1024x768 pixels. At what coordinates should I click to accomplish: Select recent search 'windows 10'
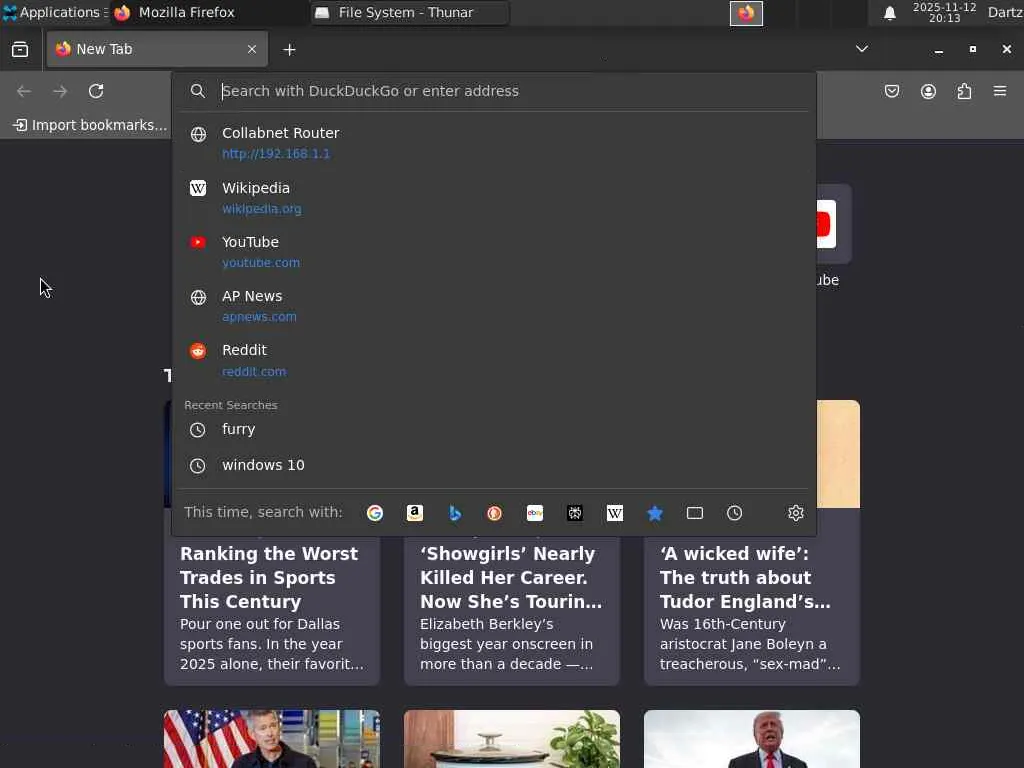[494, 465]
